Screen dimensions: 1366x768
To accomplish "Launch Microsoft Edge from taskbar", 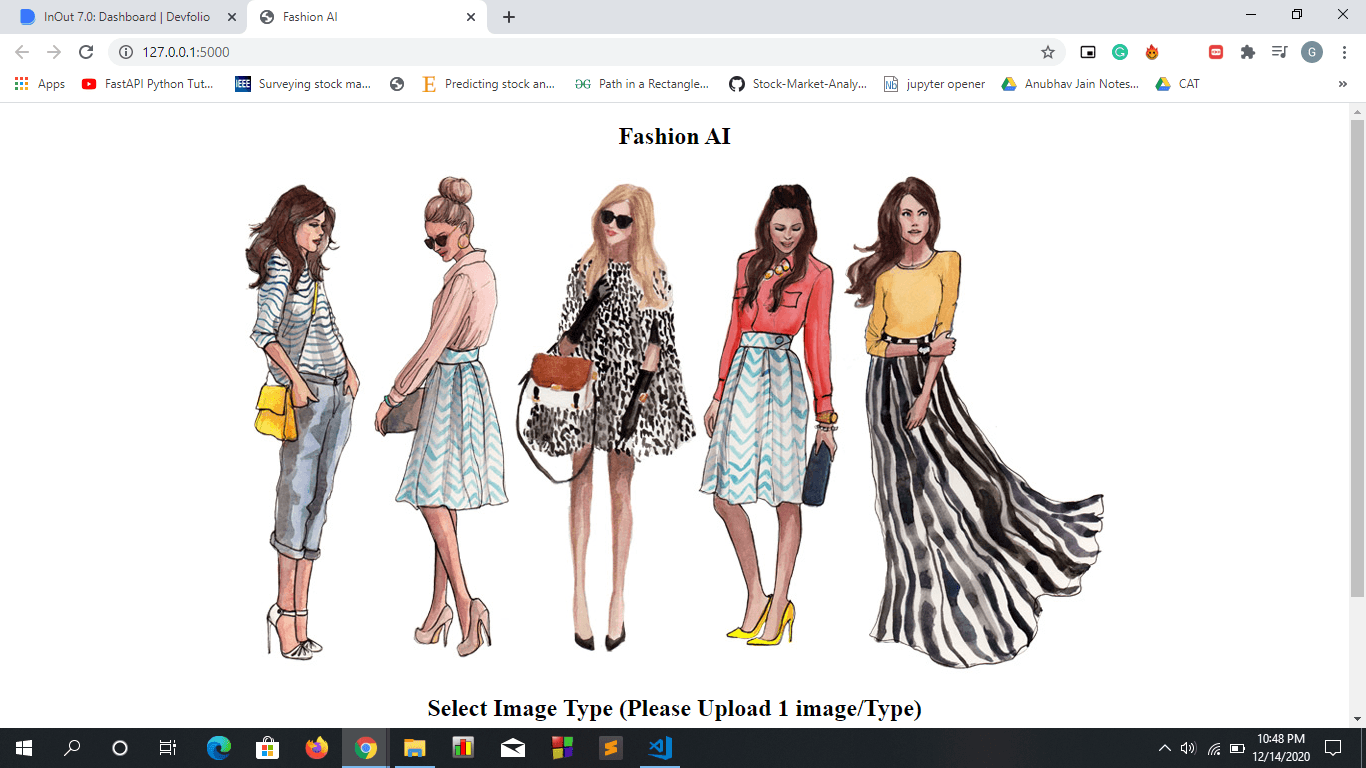I will [x=218, y=748].
